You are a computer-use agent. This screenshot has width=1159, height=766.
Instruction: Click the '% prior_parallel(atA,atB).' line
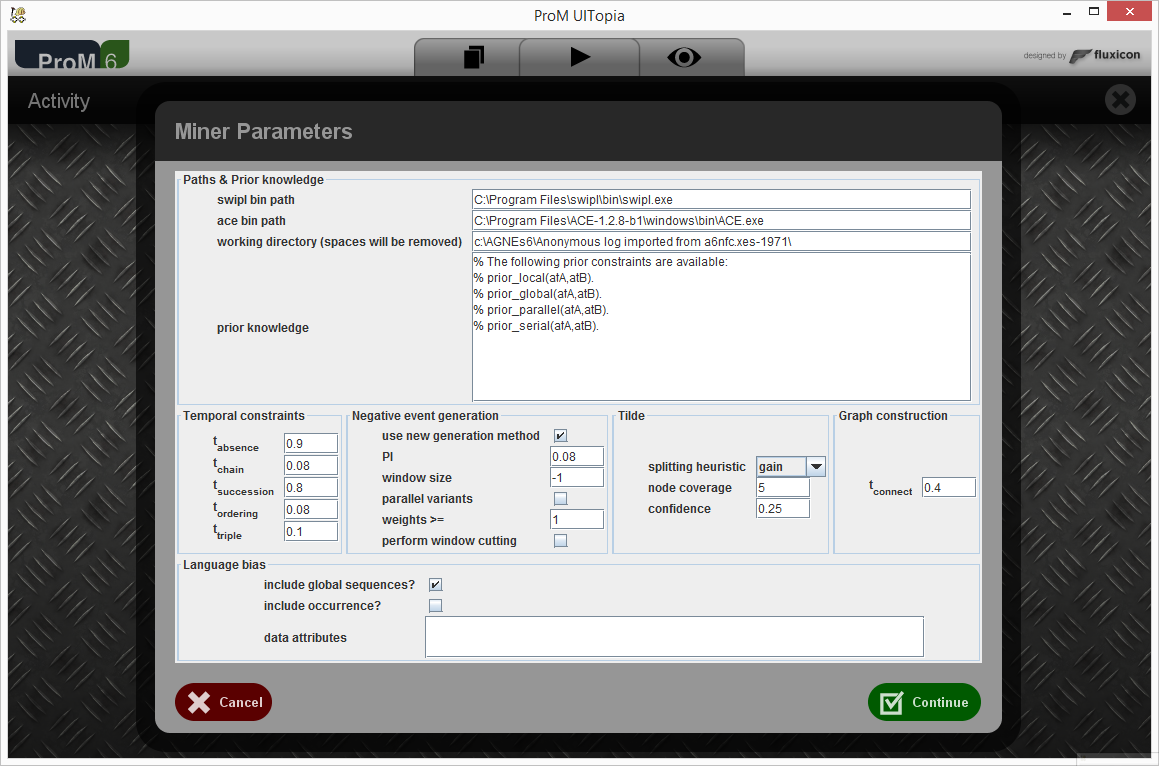541,310
